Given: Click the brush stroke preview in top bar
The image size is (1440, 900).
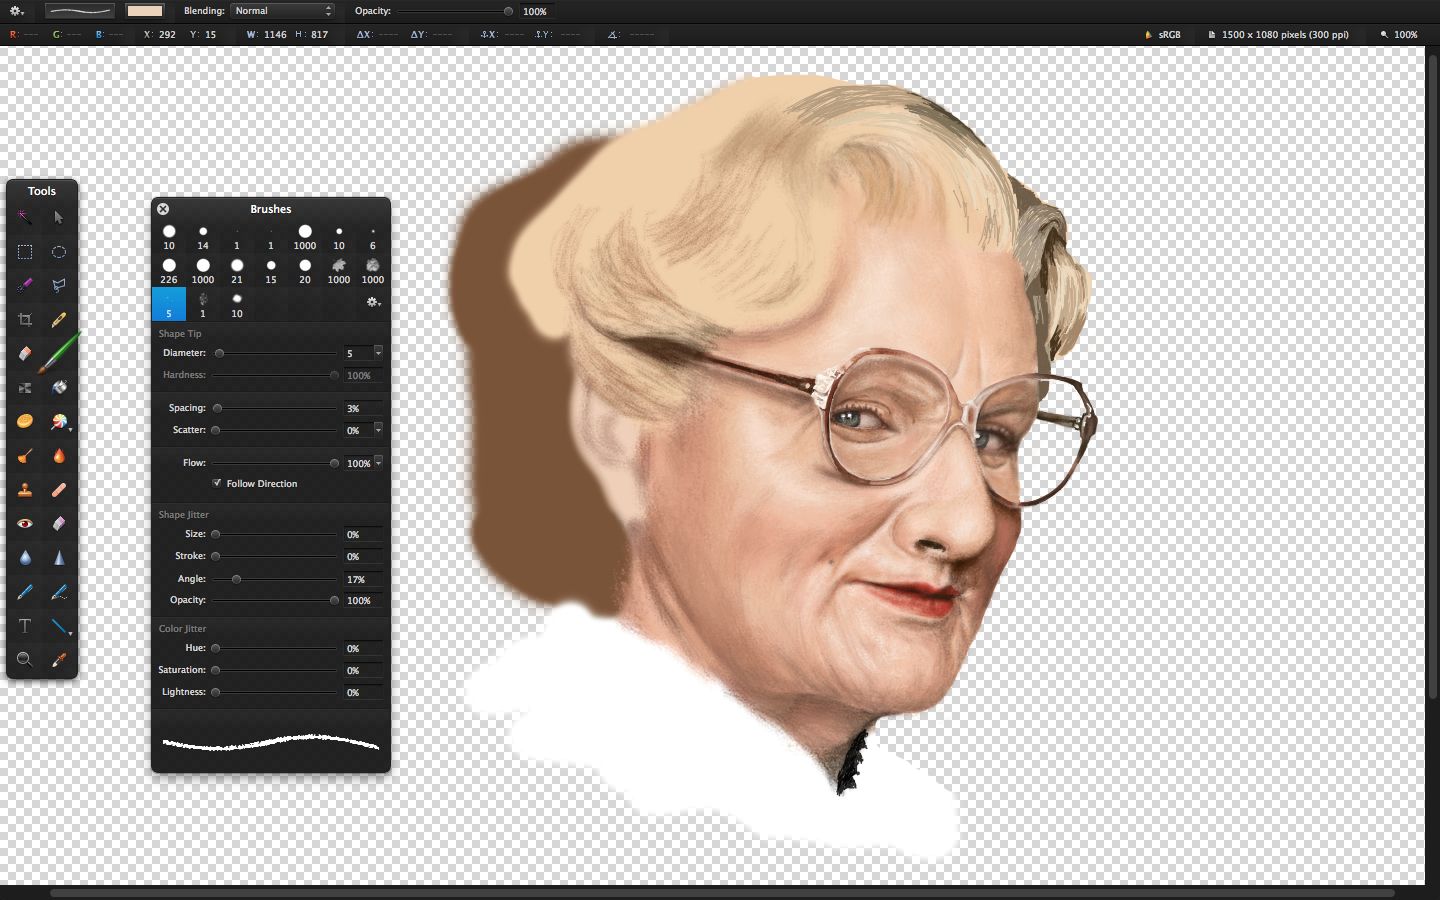Looking at the screenshot, I should pos(80,11).
